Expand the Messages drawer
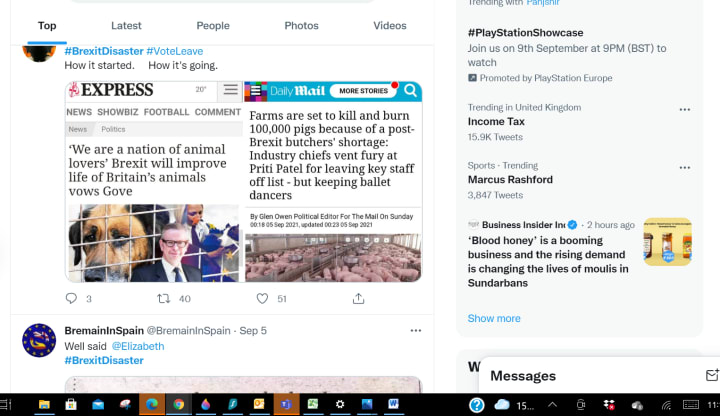This screenshot has width=720, height=416. [x=523, y=376]
